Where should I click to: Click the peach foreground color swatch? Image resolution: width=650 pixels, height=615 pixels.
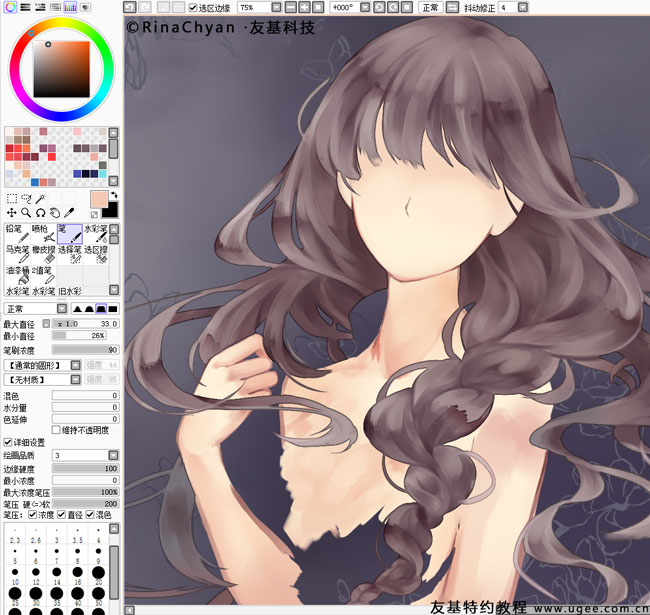point(99,199)
